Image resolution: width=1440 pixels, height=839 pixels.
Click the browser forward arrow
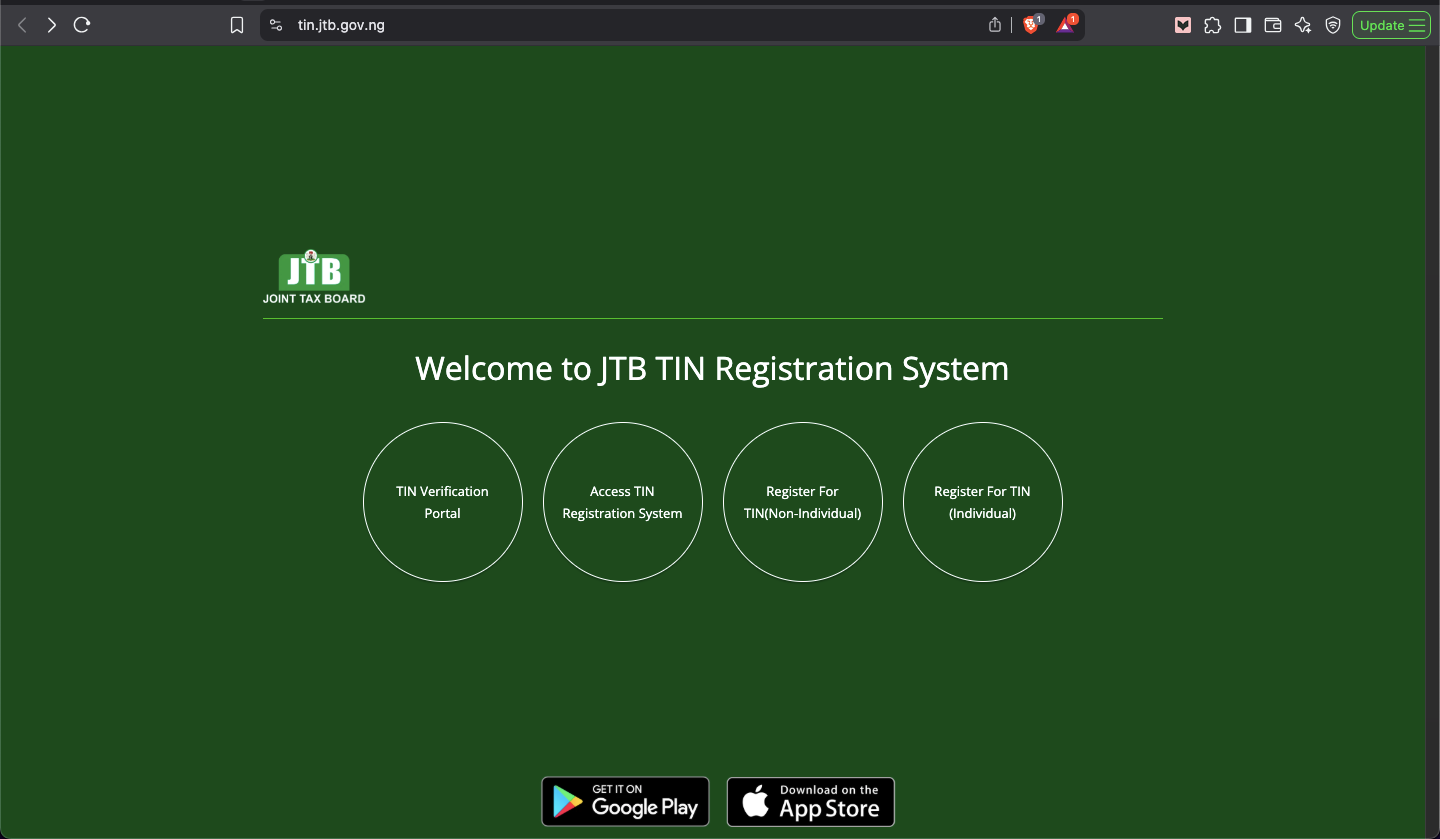click(x=52, y=25)
